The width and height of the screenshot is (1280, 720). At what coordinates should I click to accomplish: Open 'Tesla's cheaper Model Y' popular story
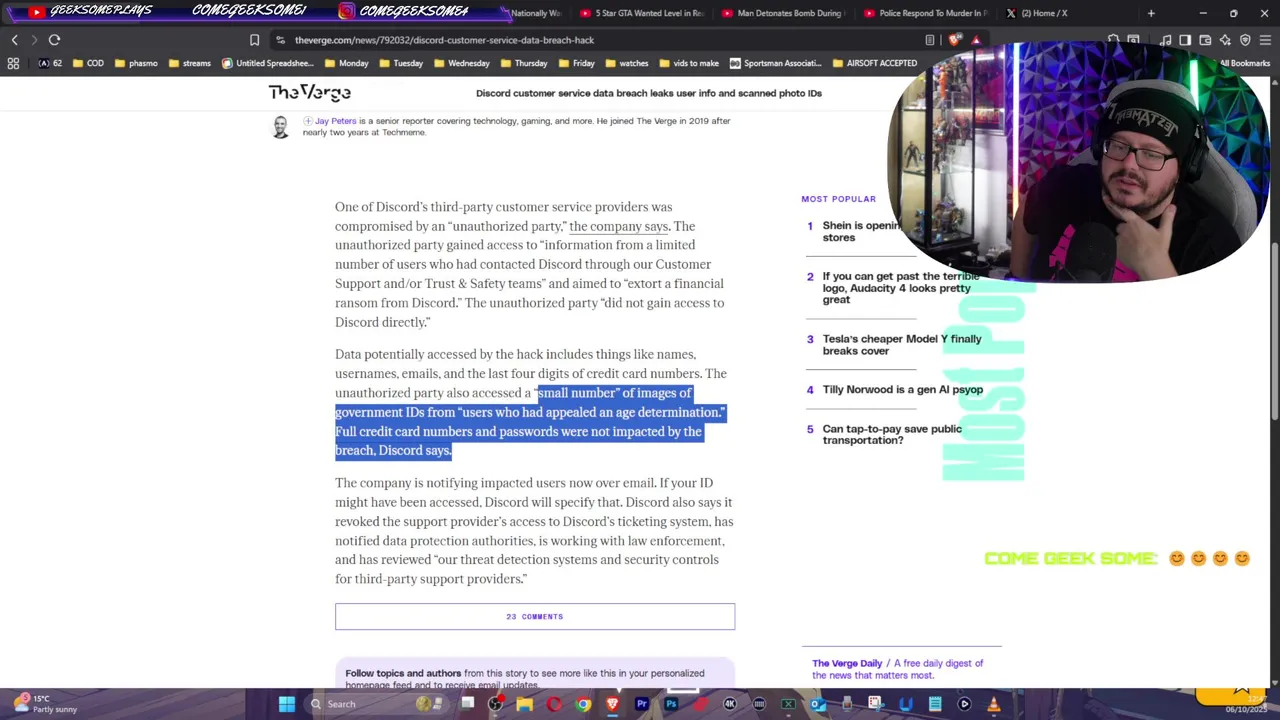click(x=902, y=344)
